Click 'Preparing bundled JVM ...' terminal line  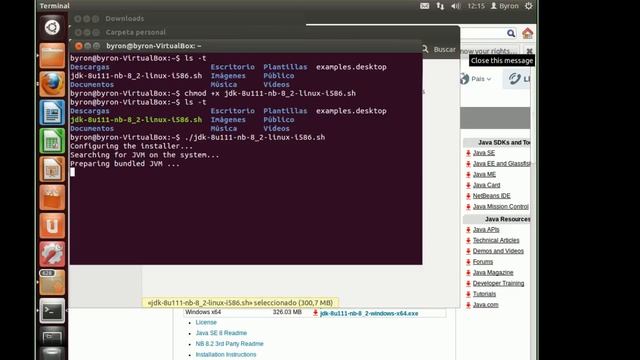125,164
